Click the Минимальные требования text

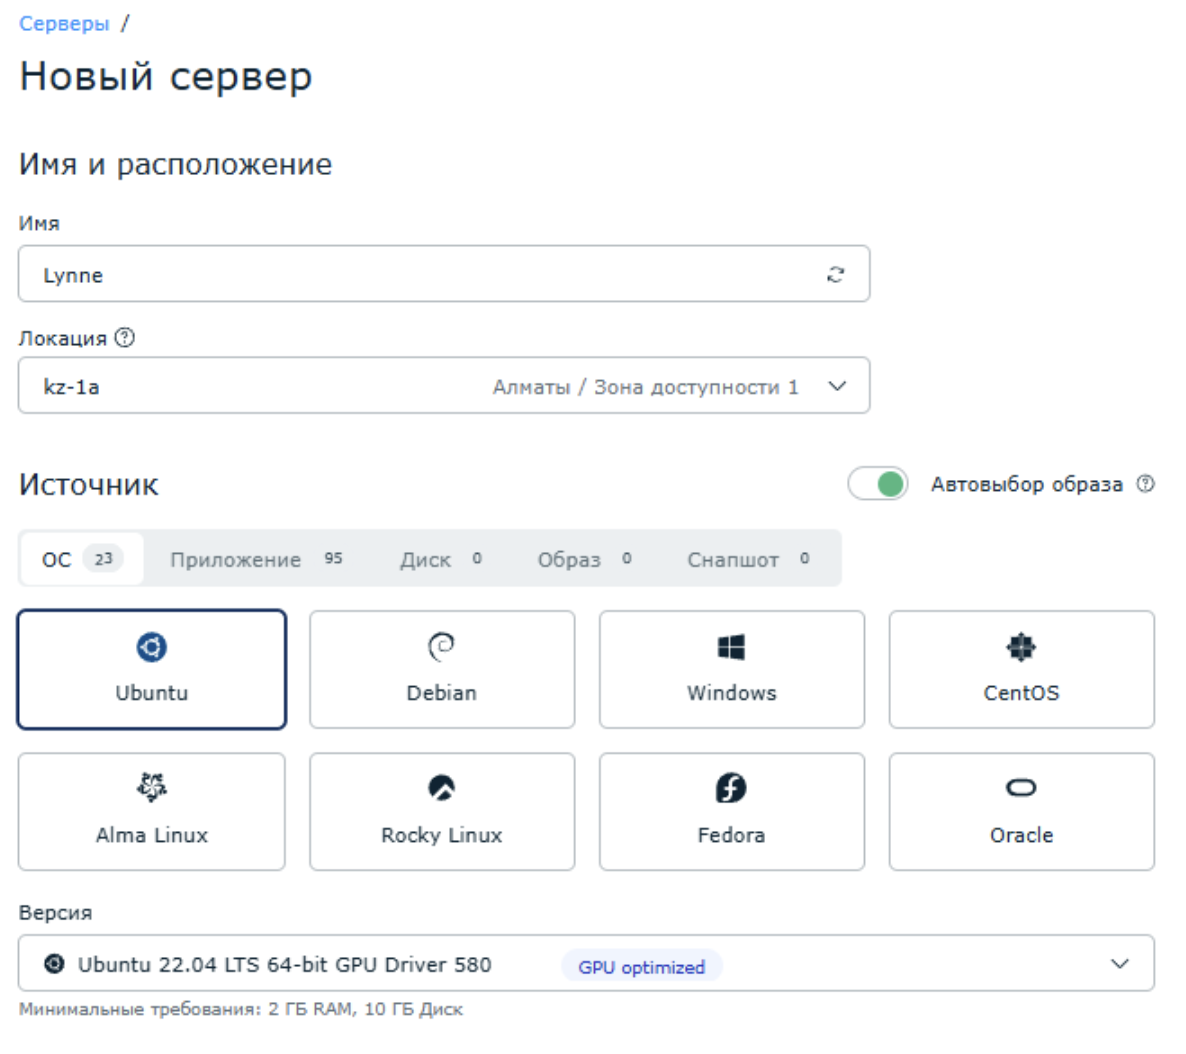coord(241,1009)
